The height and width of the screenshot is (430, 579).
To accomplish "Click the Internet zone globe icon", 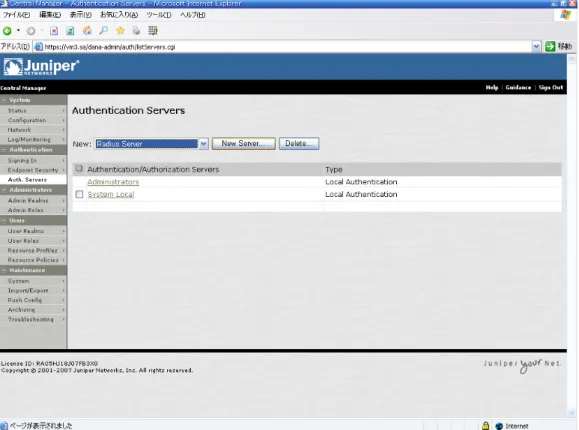I will [499, 426].
